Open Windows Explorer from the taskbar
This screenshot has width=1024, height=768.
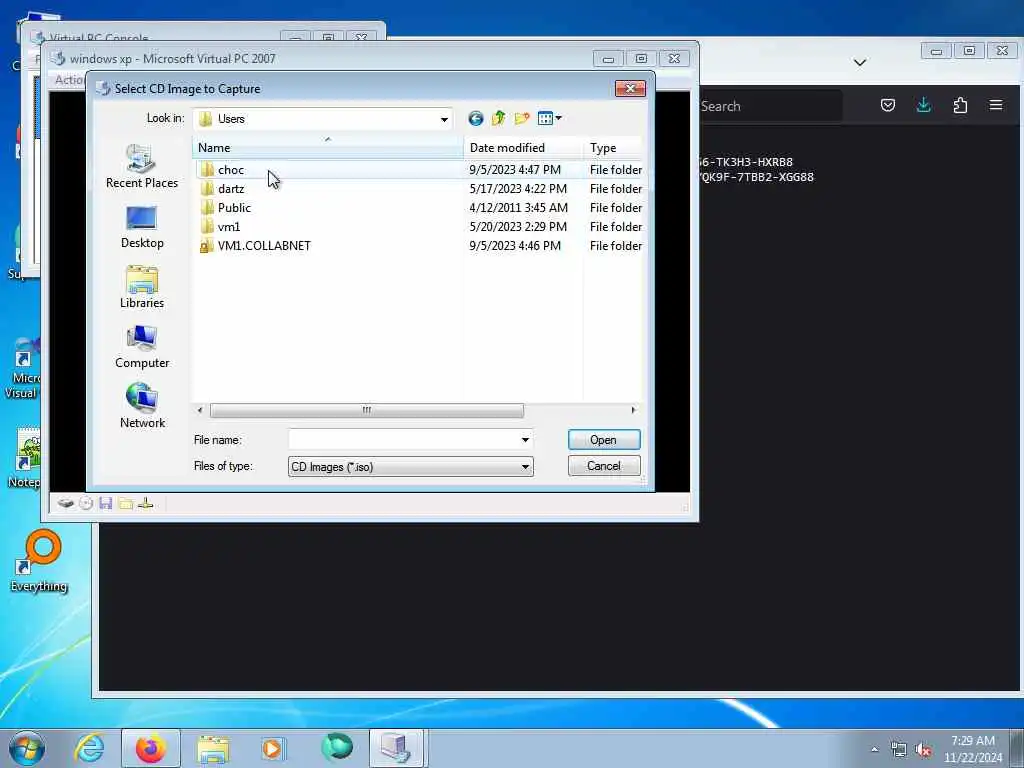tap(213, 748)
